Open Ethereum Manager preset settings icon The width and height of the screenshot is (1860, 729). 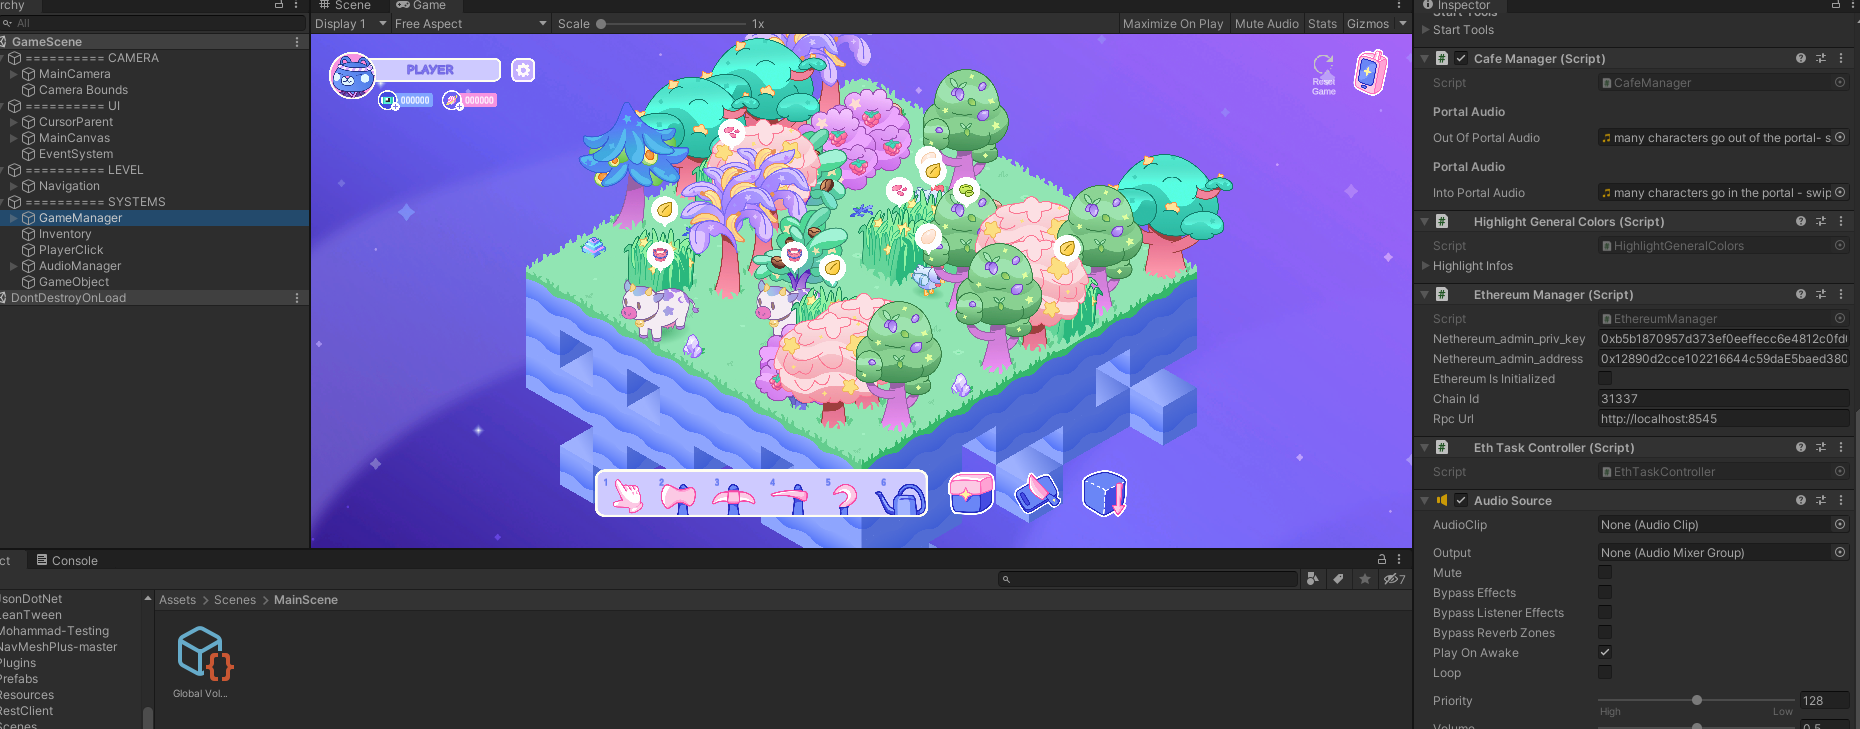1821,295
